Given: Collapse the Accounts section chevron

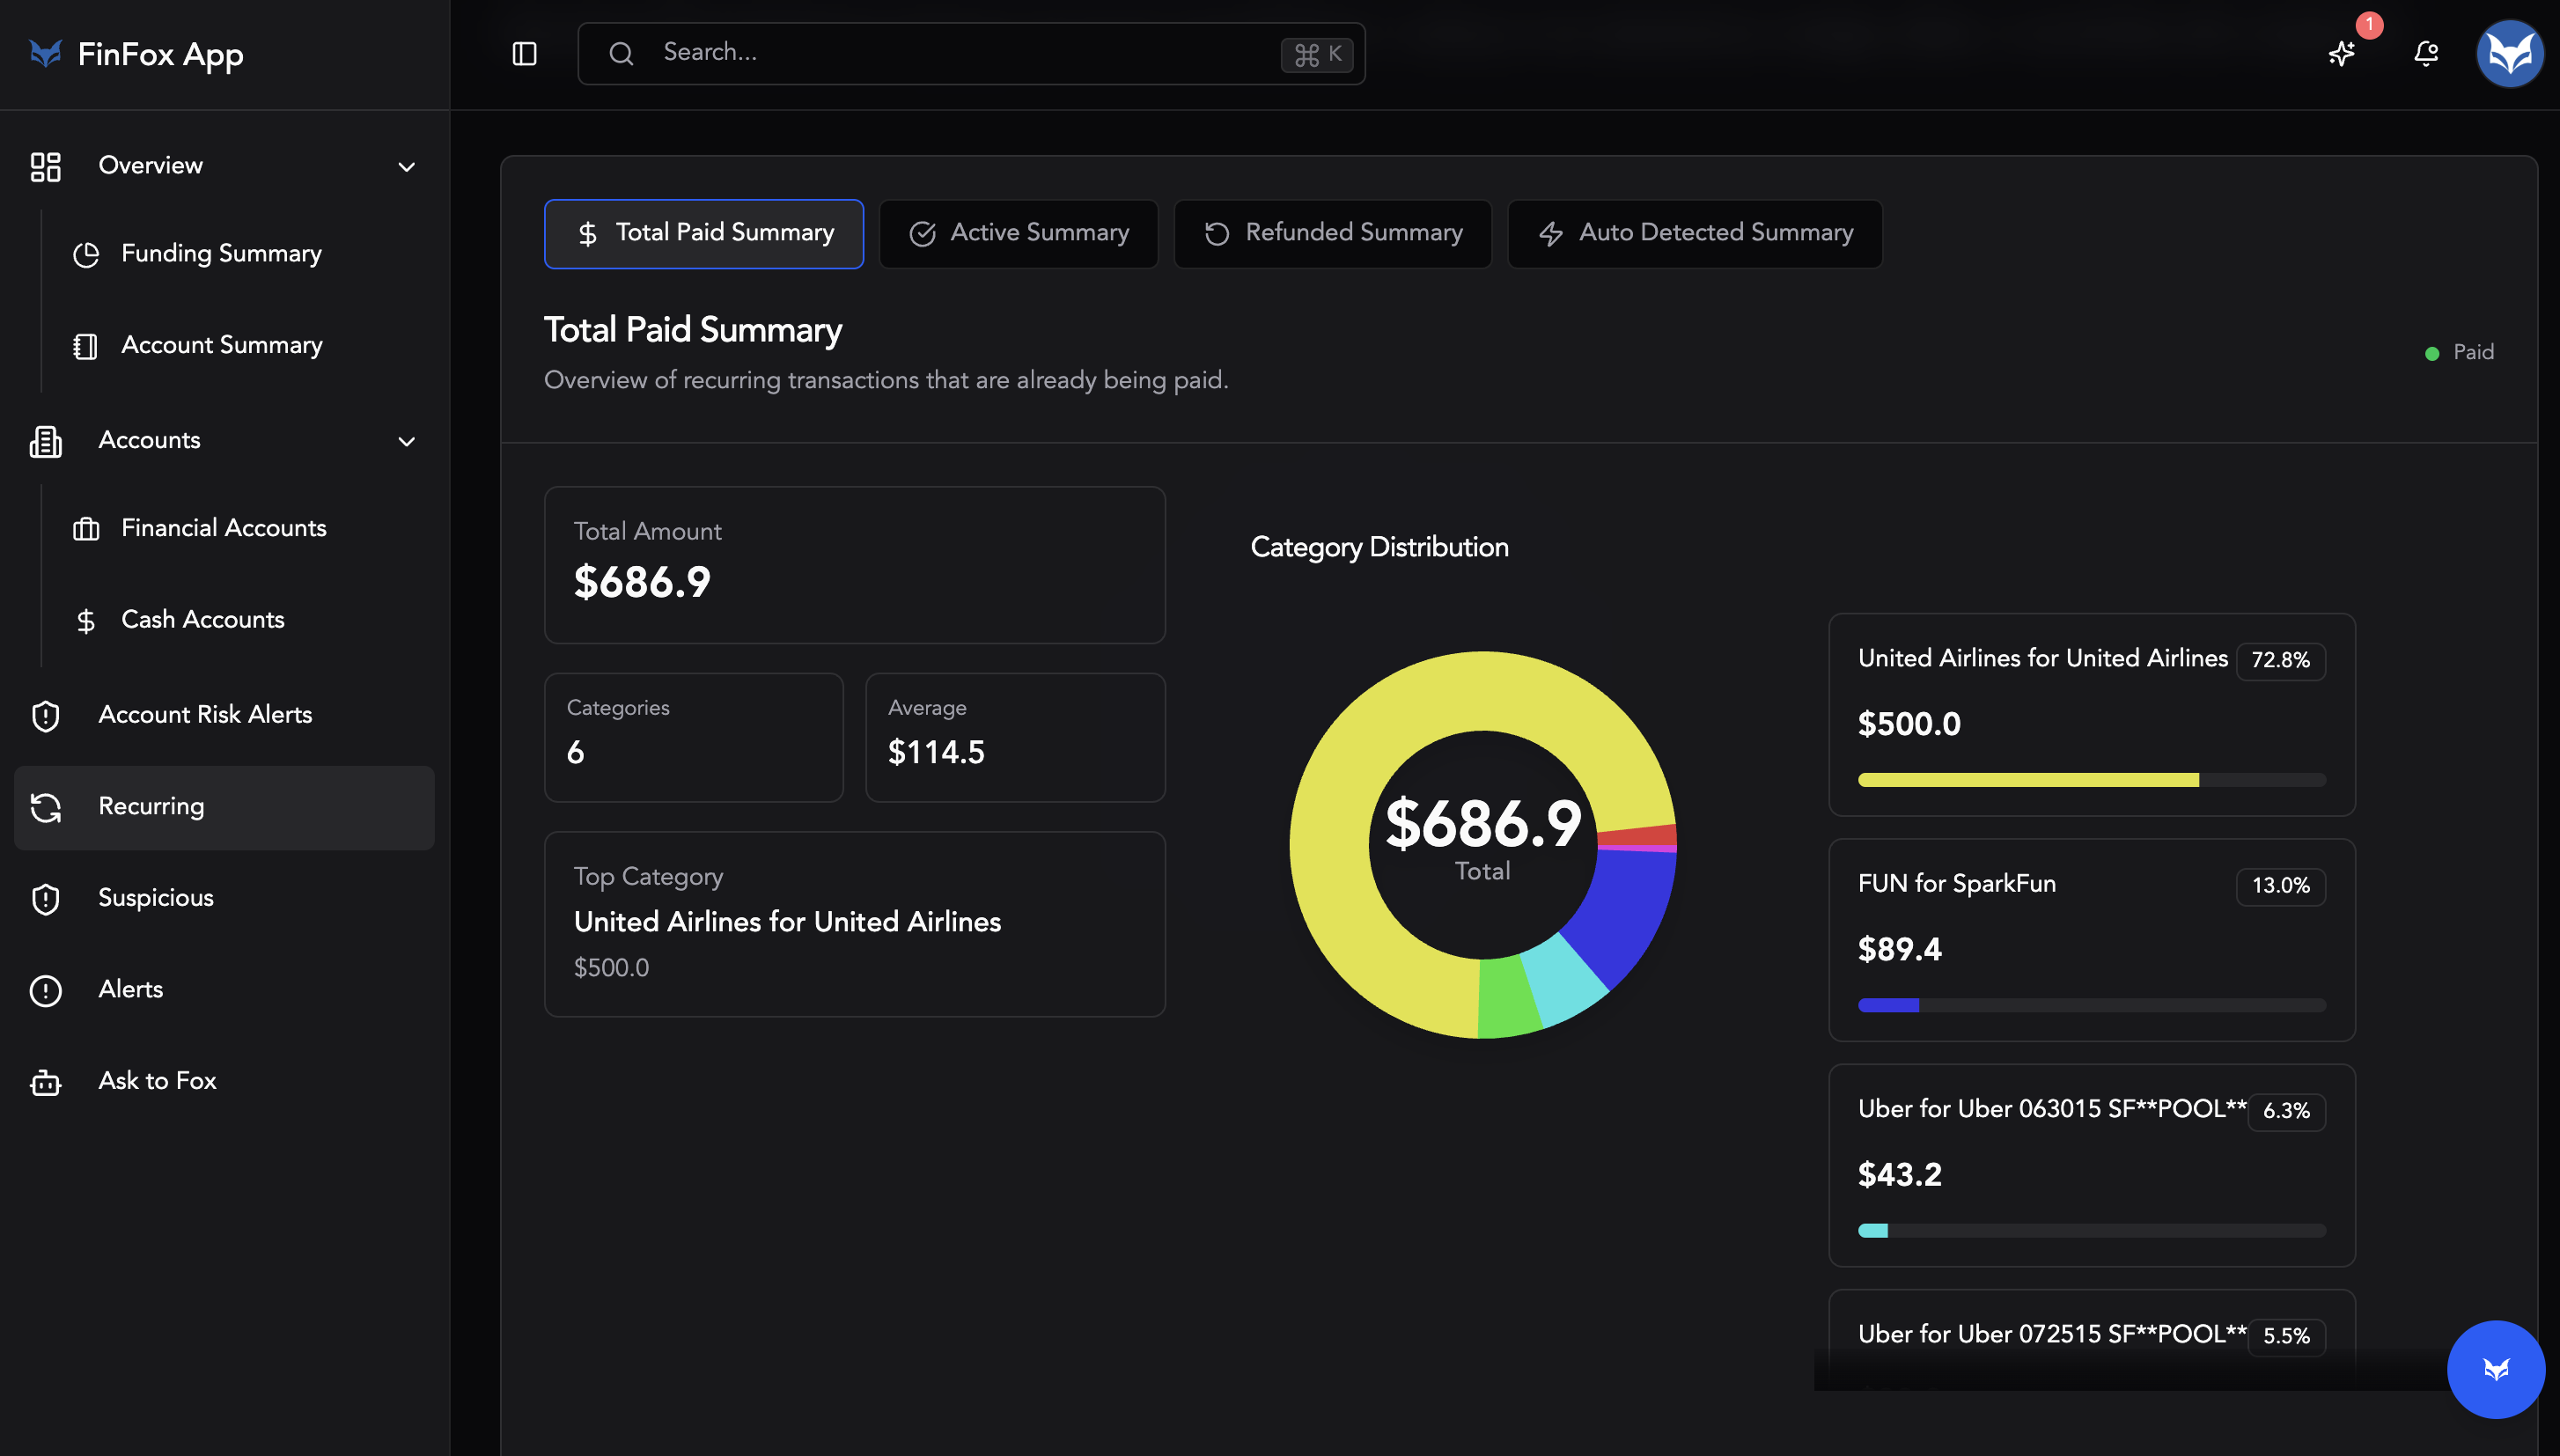Looking at the screenshot, I should click(406, 441).
